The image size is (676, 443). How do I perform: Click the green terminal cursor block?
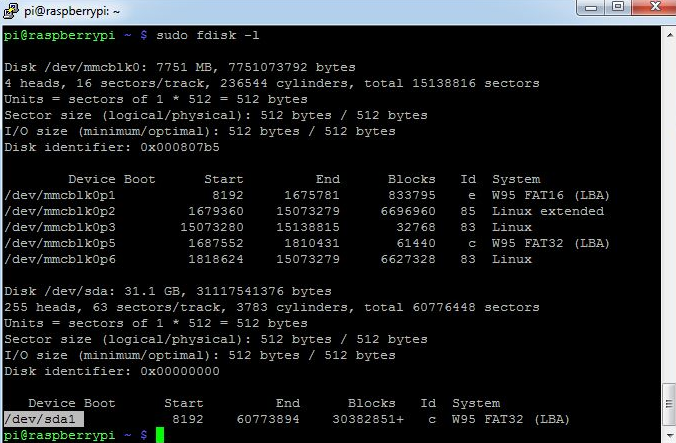[x=160, y=435]
